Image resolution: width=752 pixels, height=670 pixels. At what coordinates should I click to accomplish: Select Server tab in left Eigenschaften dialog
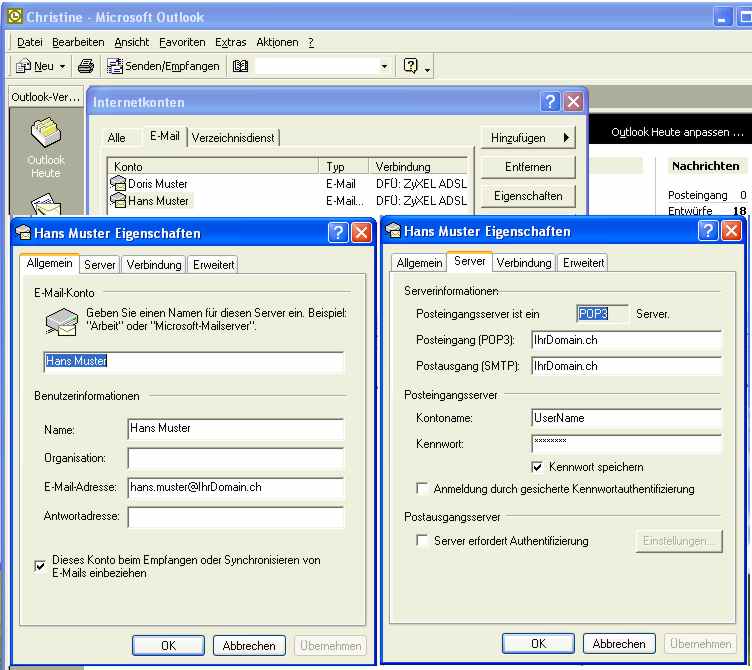coord(100,265)
